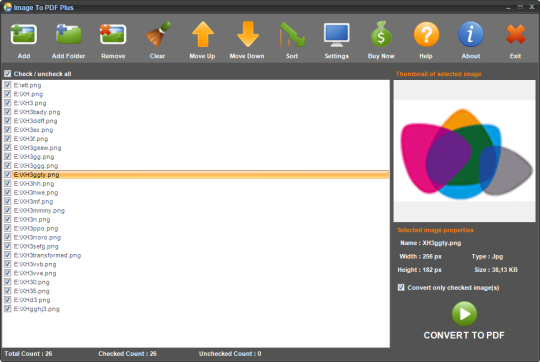Image resolution: width=540 pixels, height=362 pixels.
Task: Show the About info icon
Action: pyautogui.click(x=470, y=34)
